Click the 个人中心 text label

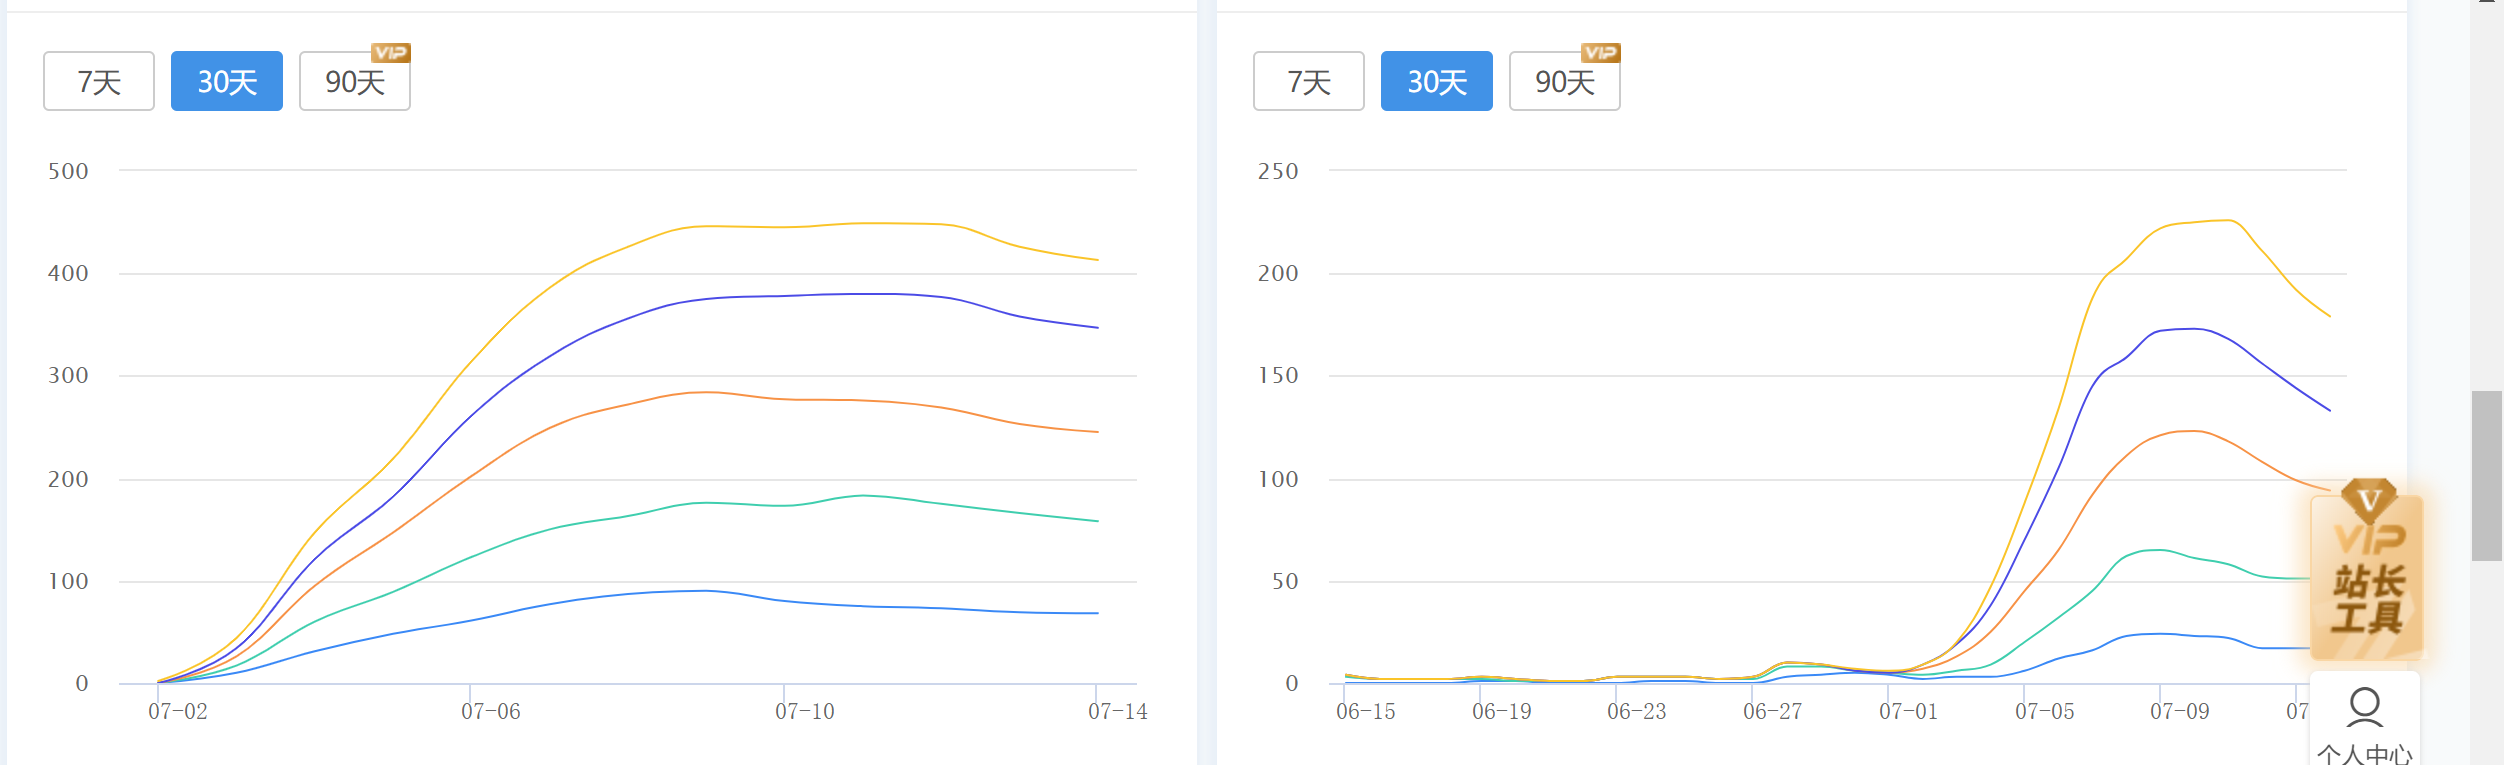pos(2365,753)
